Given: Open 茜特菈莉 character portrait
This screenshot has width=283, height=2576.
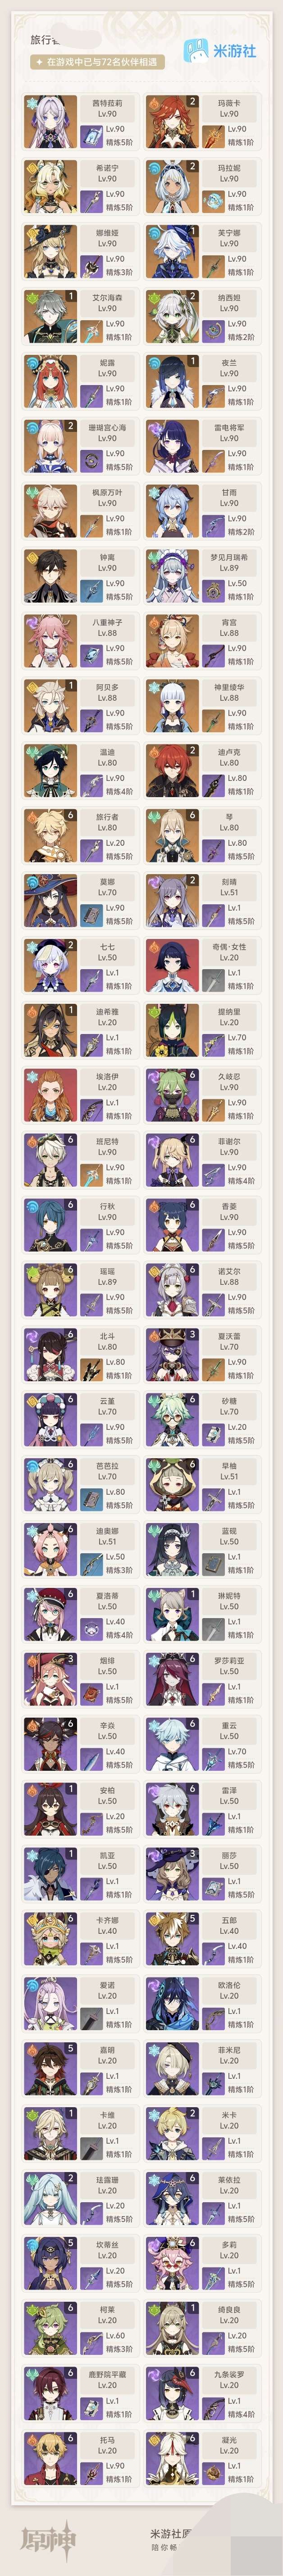Looking at the screenshot, I should (x=50, y=122).
